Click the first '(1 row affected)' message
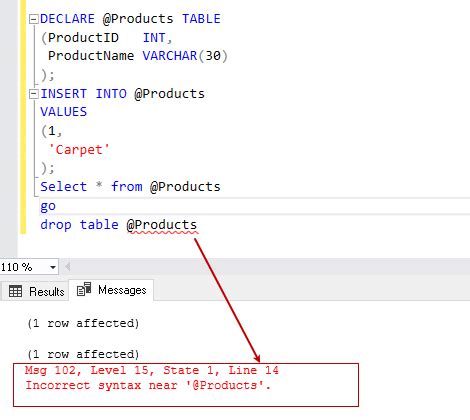The width and height of the screenshot is (470, 420). (x=83, y=323)
